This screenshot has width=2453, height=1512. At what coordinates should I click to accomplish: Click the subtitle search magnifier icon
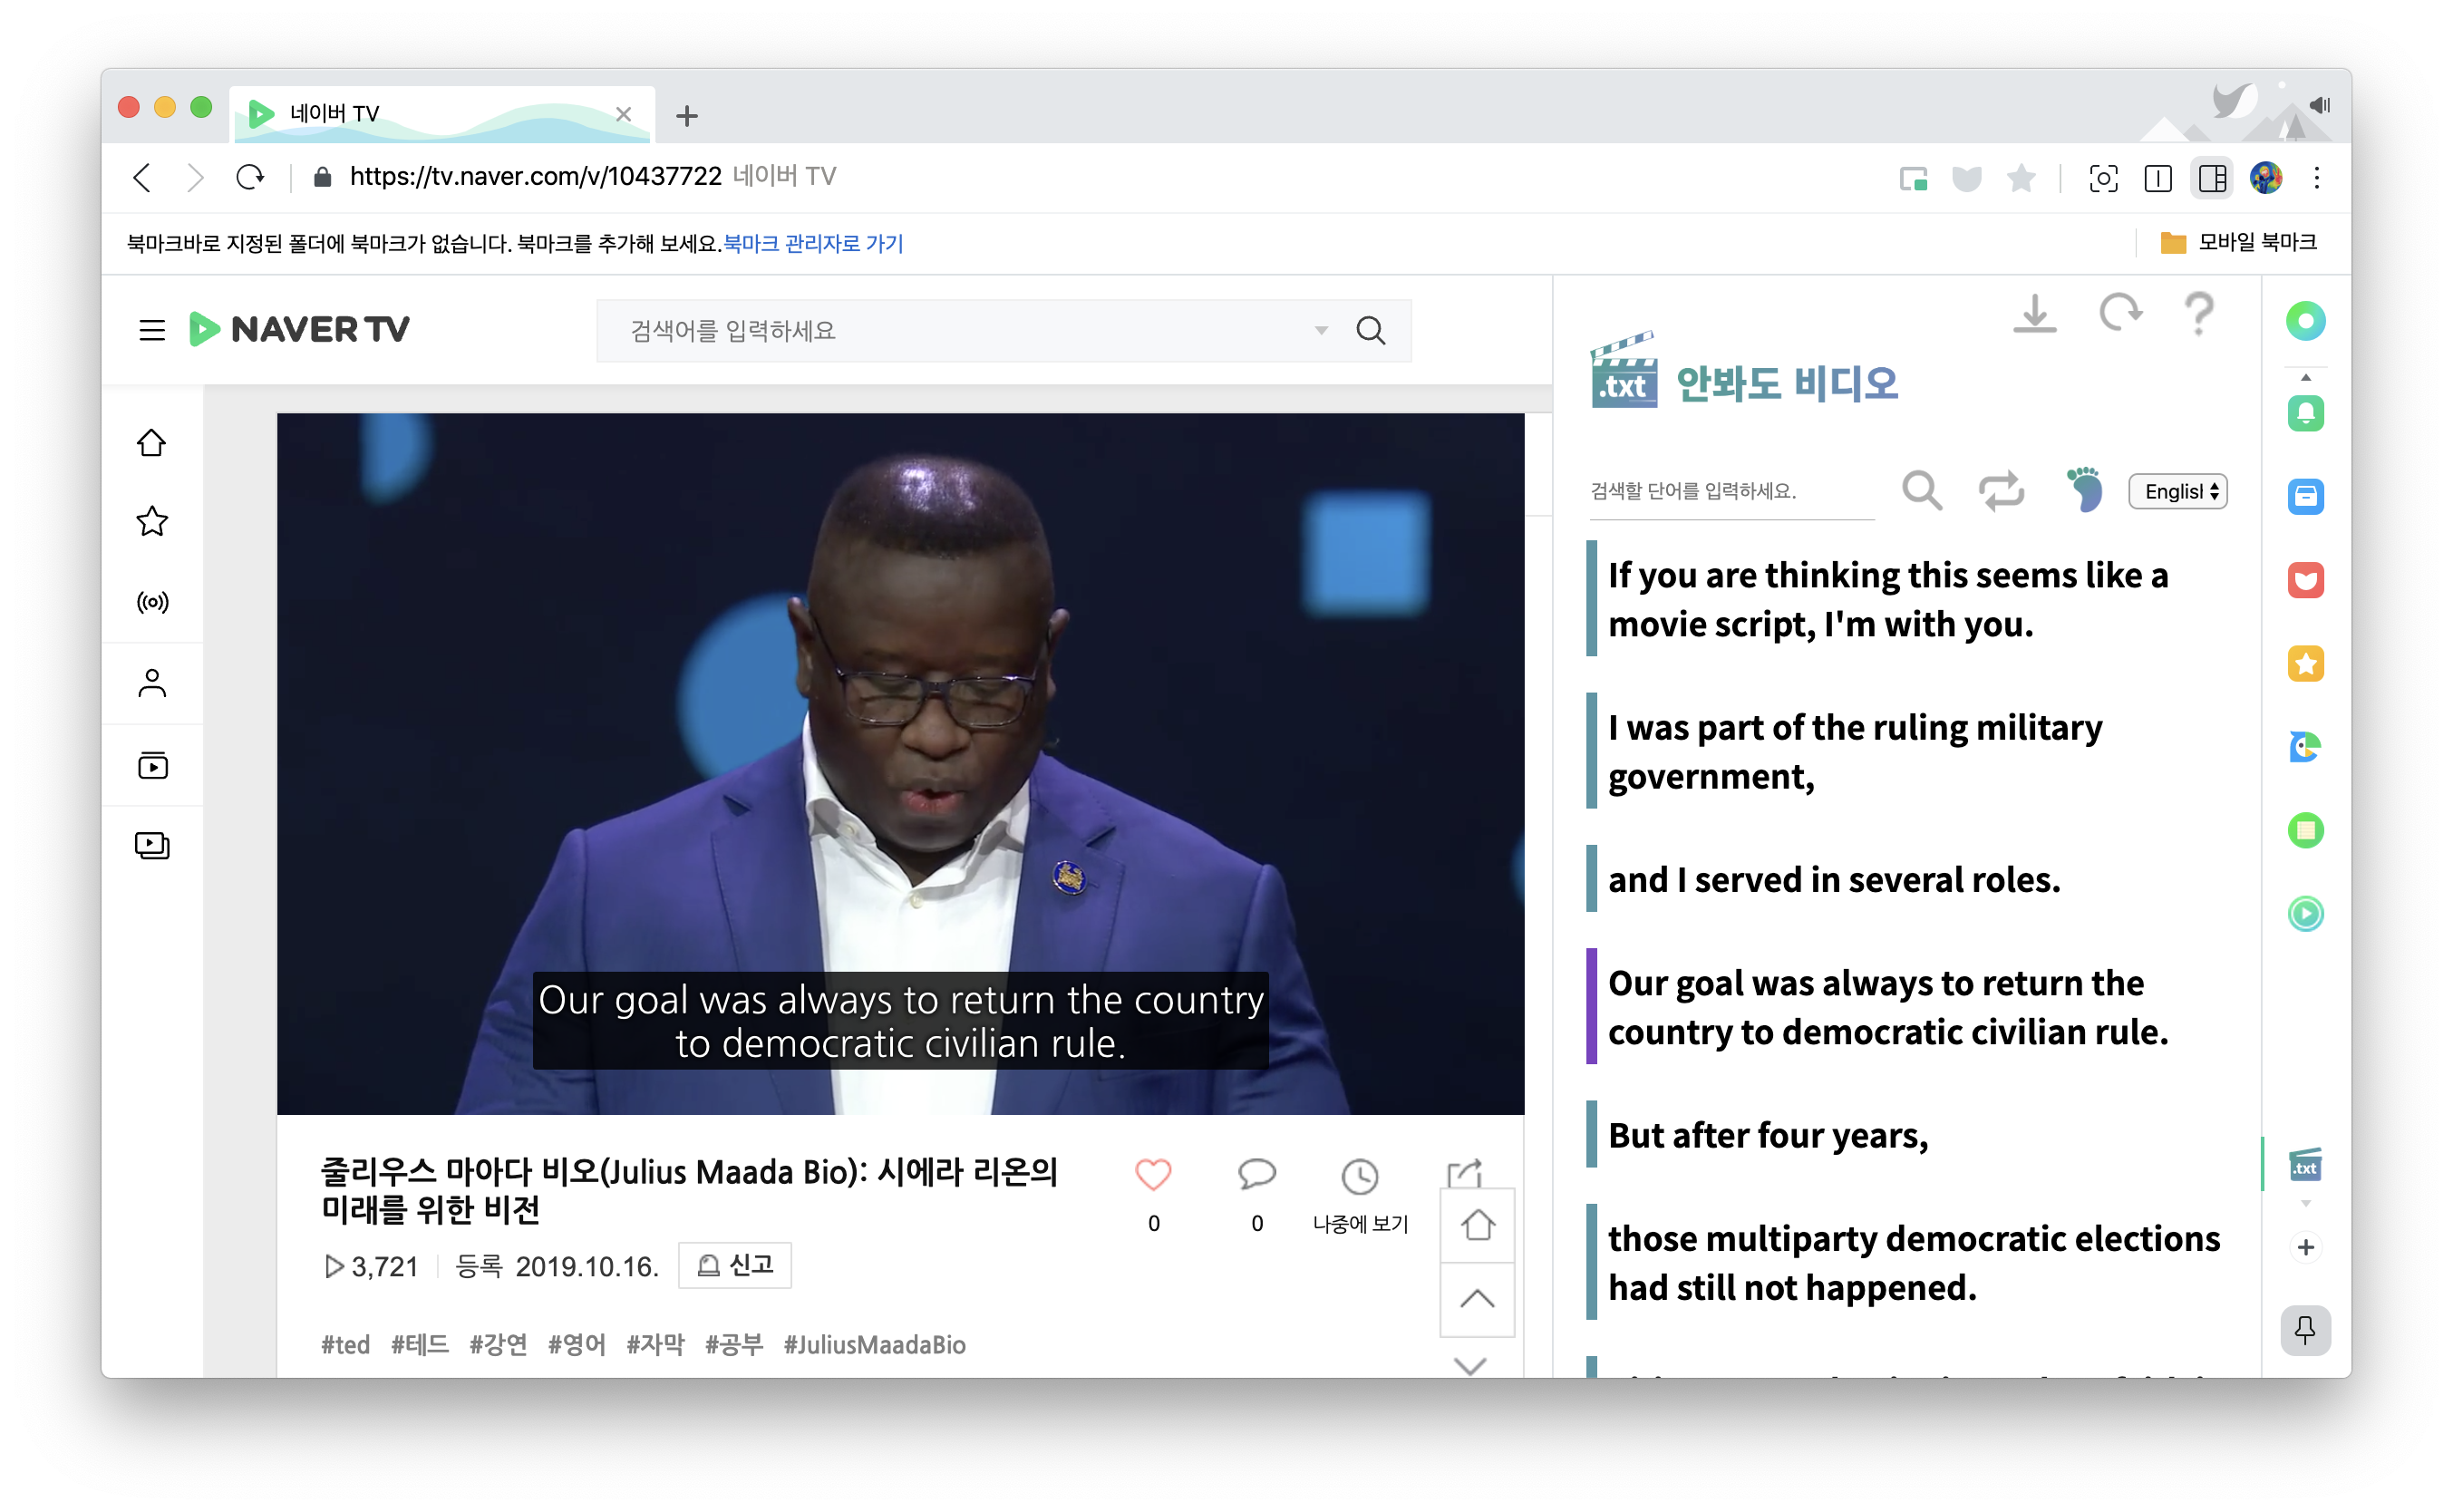[1921, 491]
